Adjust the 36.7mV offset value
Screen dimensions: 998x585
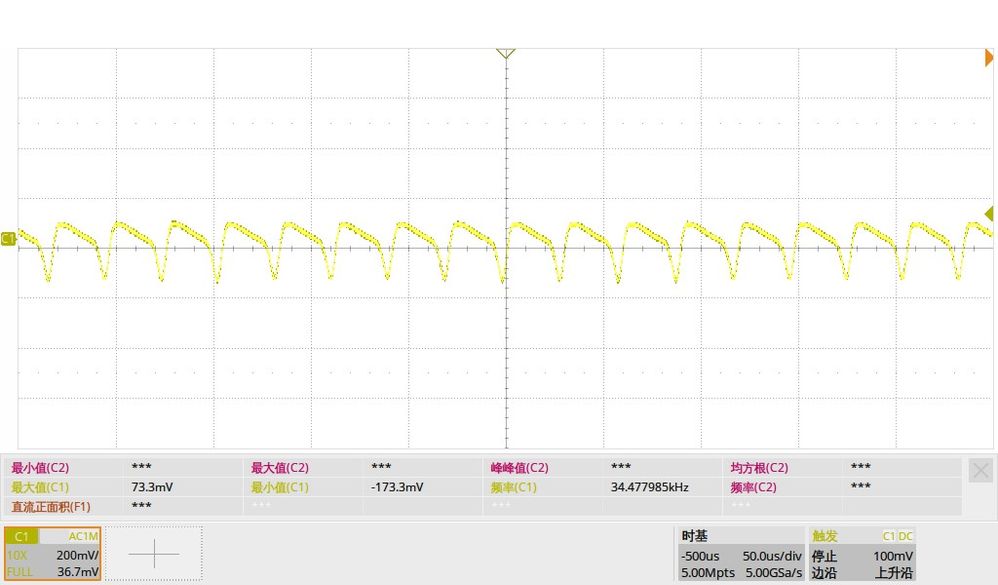click(78, 572)
